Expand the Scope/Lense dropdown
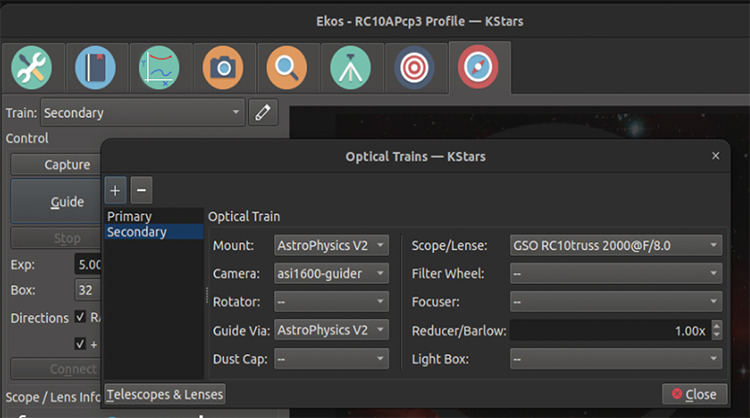Viewport: 750px width, 418px height. (x=616, y=245)
